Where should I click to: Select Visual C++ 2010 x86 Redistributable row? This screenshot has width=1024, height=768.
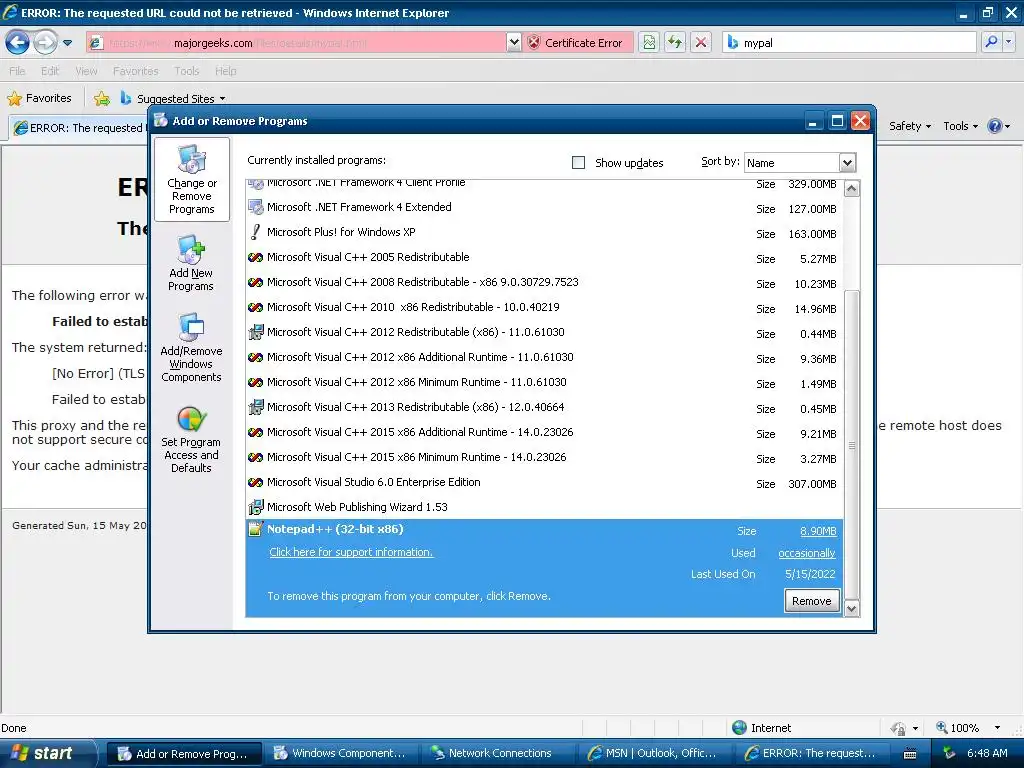(x=545, y=308)
